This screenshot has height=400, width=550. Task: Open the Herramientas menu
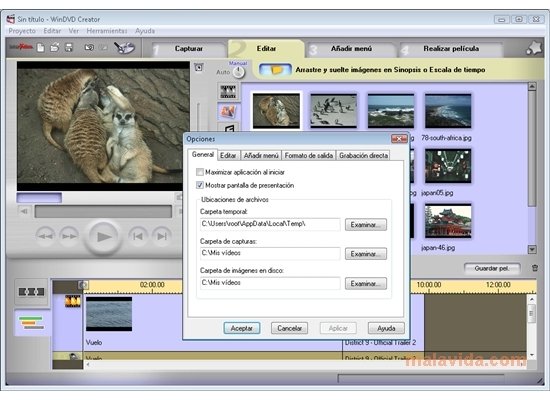click(x=107, y=31)
